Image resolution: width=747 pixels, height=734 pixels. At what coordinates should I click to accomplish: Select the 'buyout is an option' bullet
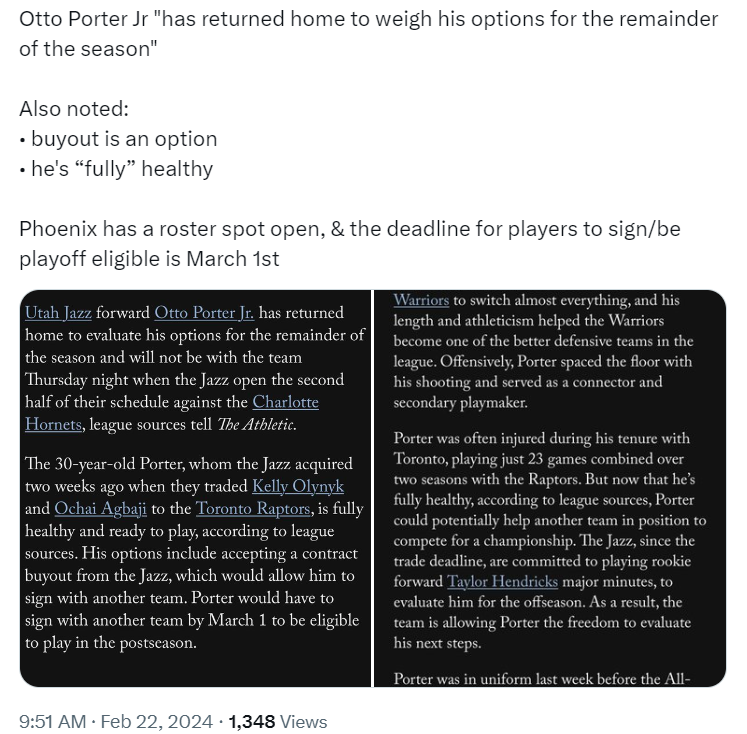119,139
